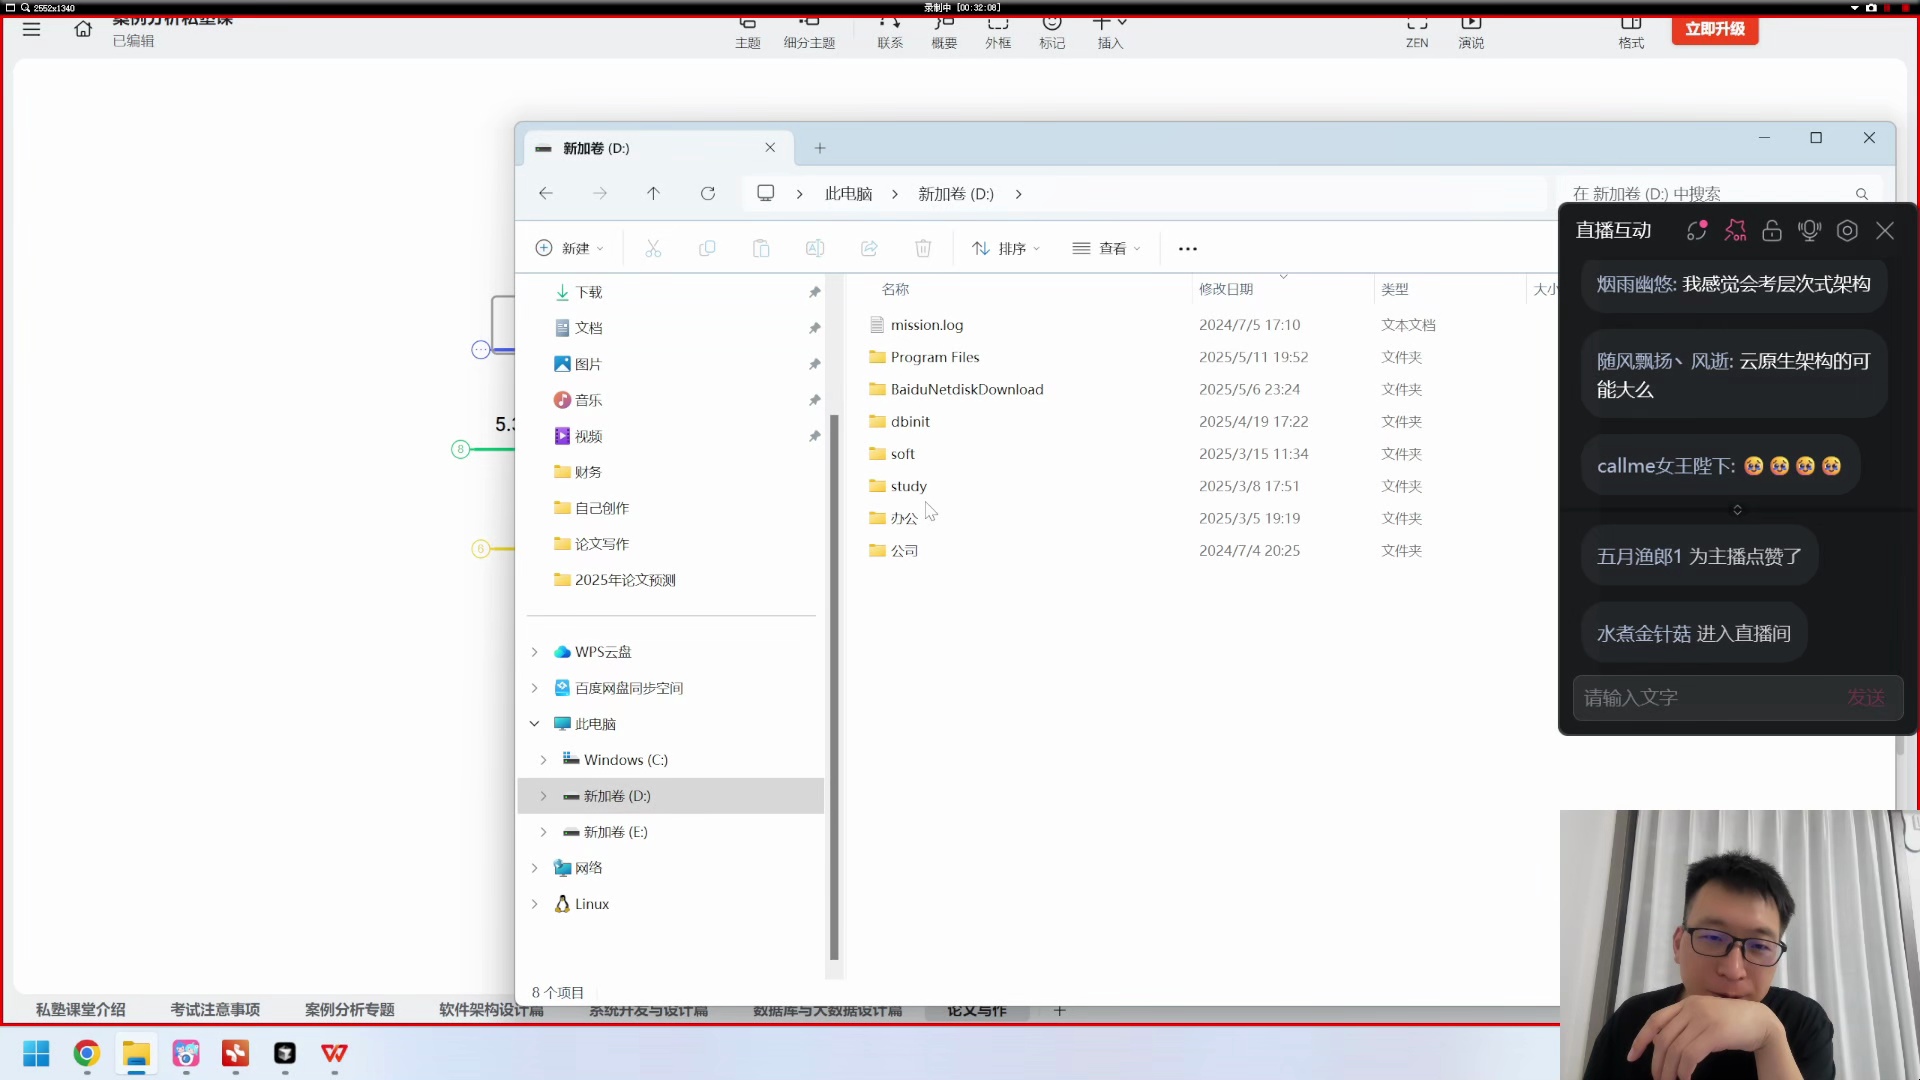Open the WPS Office taskbar icon
Viewport: 1920px width, 1080px height.
coord(334,1053)
